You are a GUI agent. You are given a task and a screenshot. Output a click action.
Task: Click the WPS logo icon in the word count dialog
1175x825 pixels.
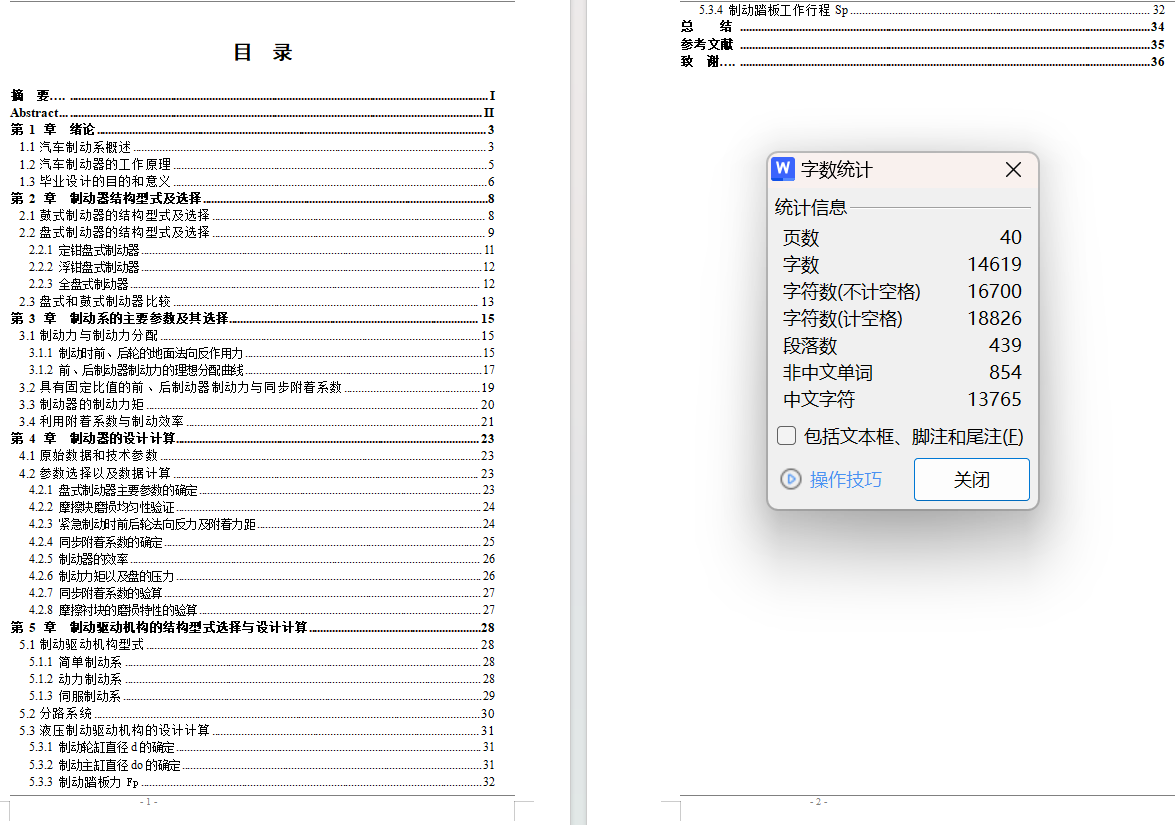click(x=783, y=169)
